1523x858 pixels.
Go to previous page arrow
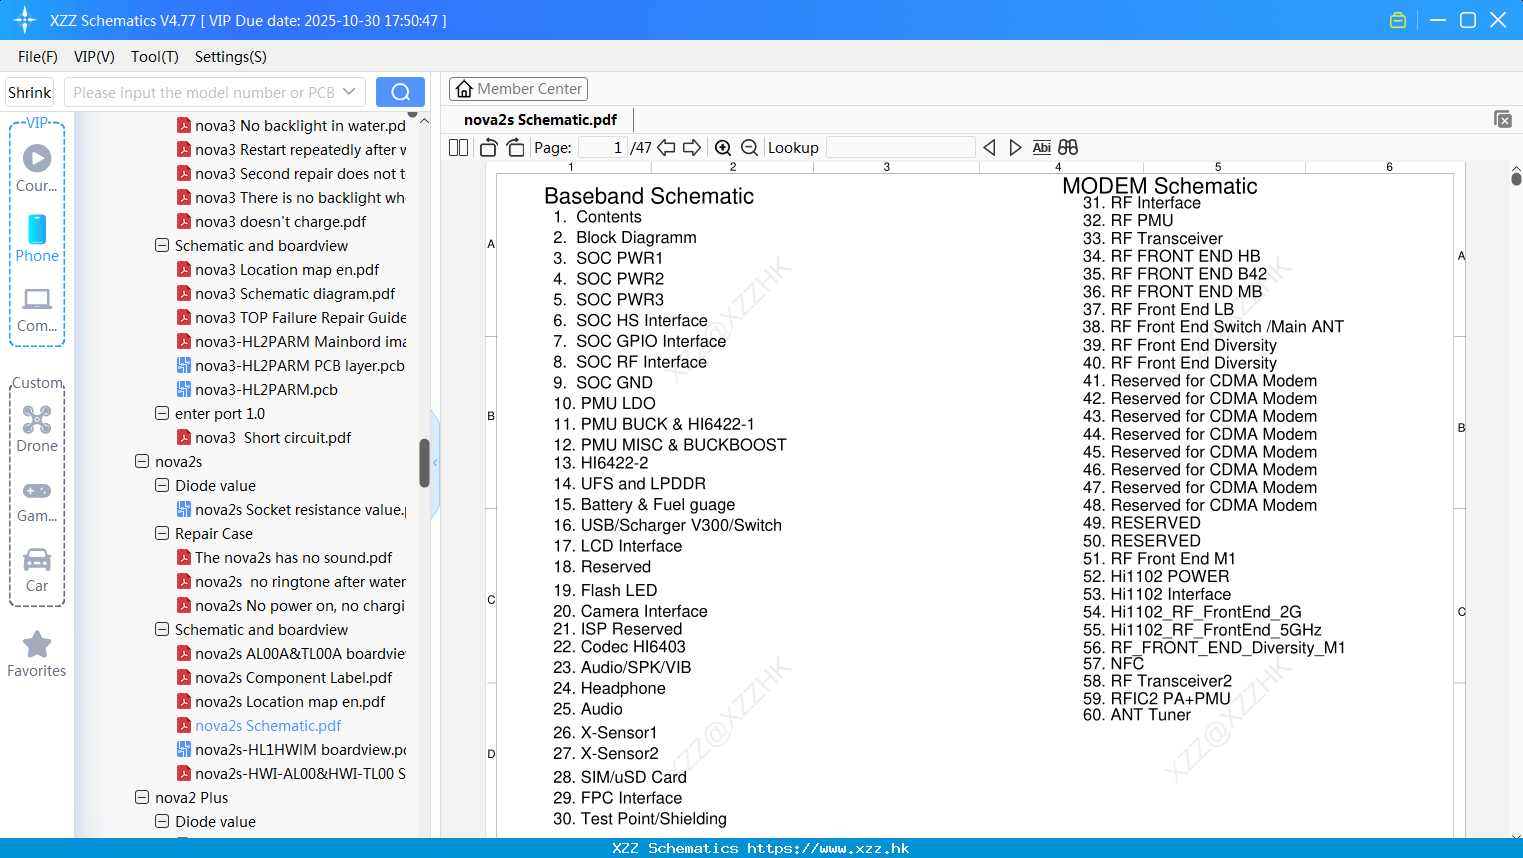(666, 148)
